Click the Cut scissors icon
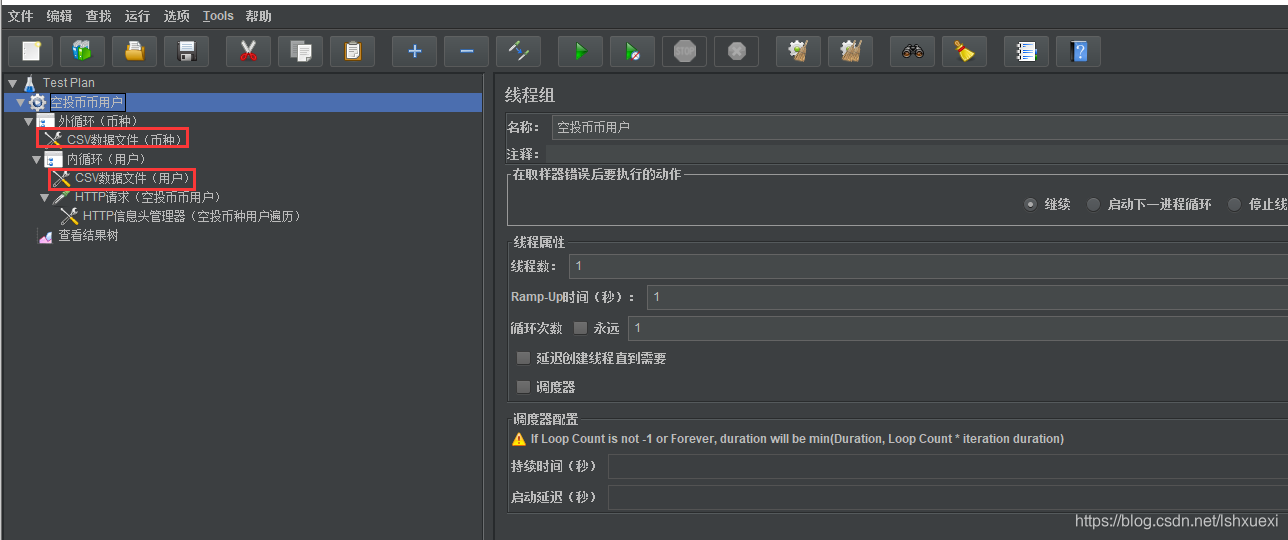The image size is (1288, 540). pos(248,51)
